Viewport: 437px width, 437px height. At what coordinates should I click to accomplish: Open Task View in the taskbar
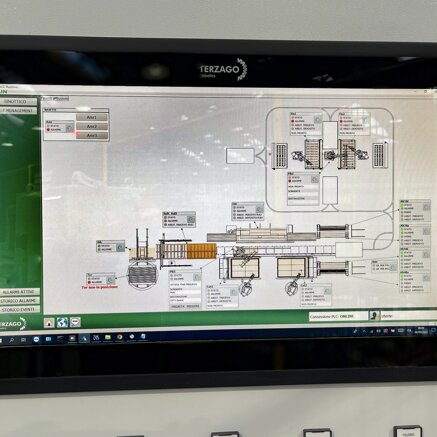(x=23, y=340)
